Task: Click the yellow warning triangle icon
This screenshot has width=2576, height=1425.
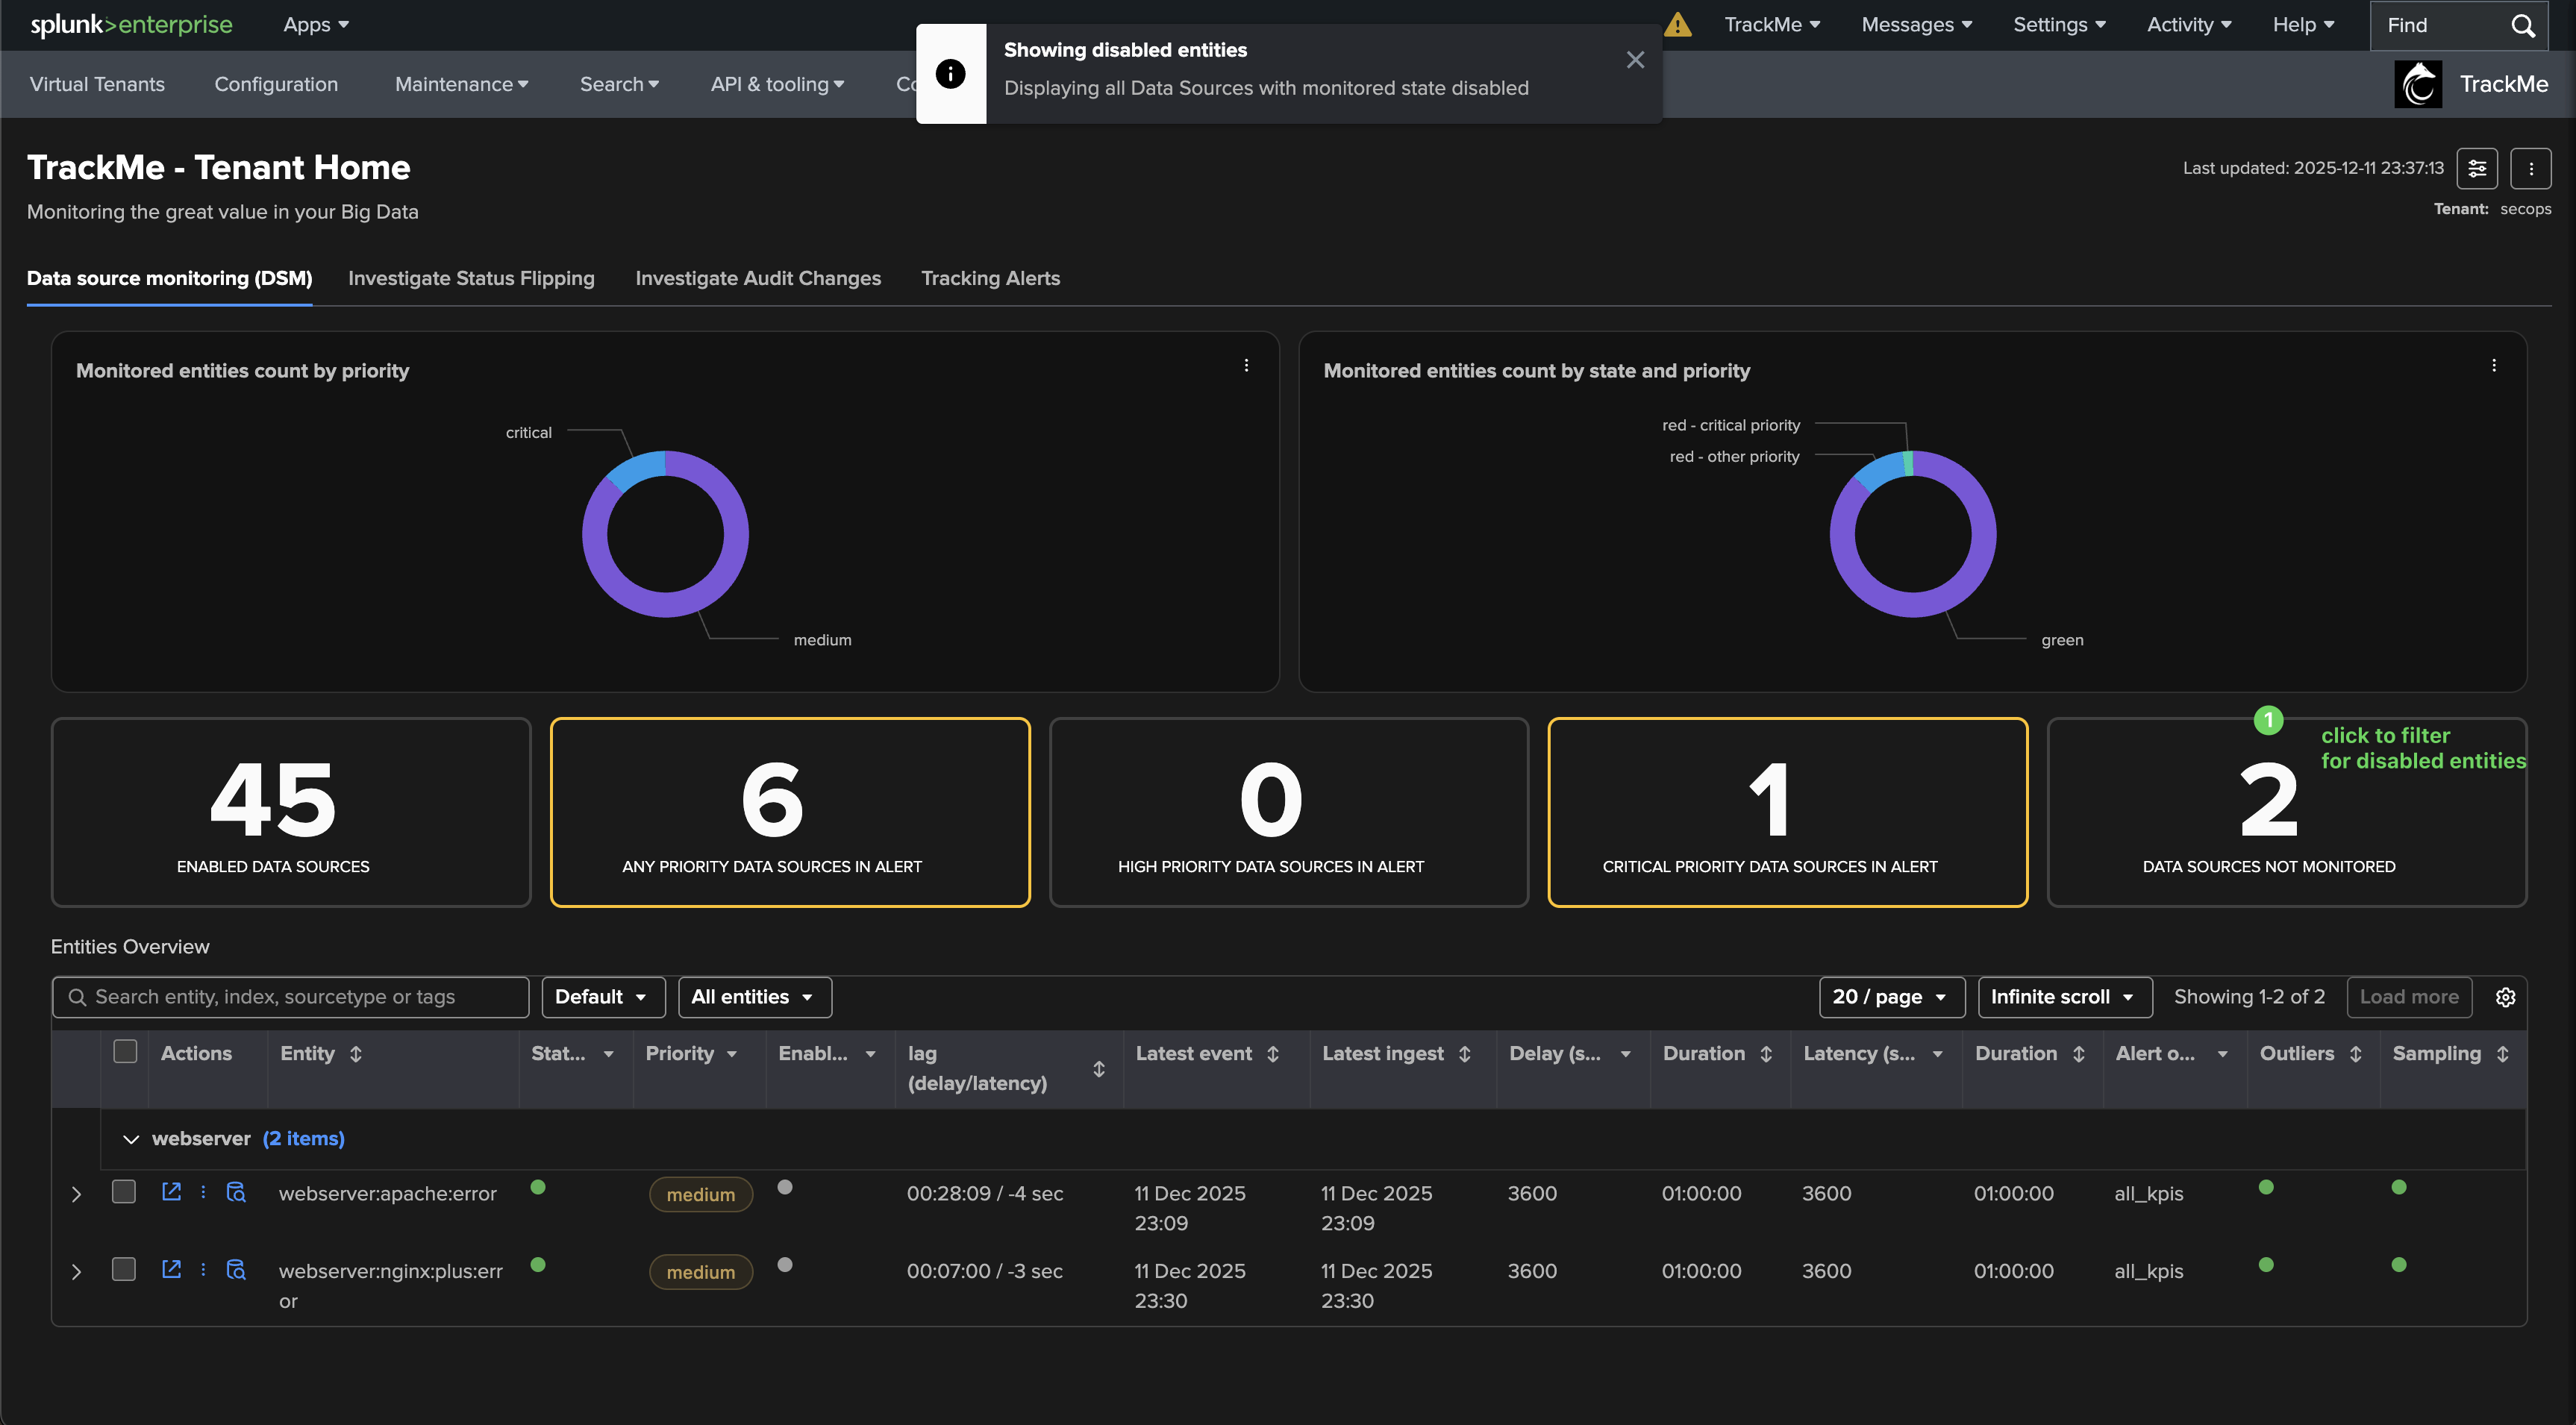Action: [x=1677, y=25]
